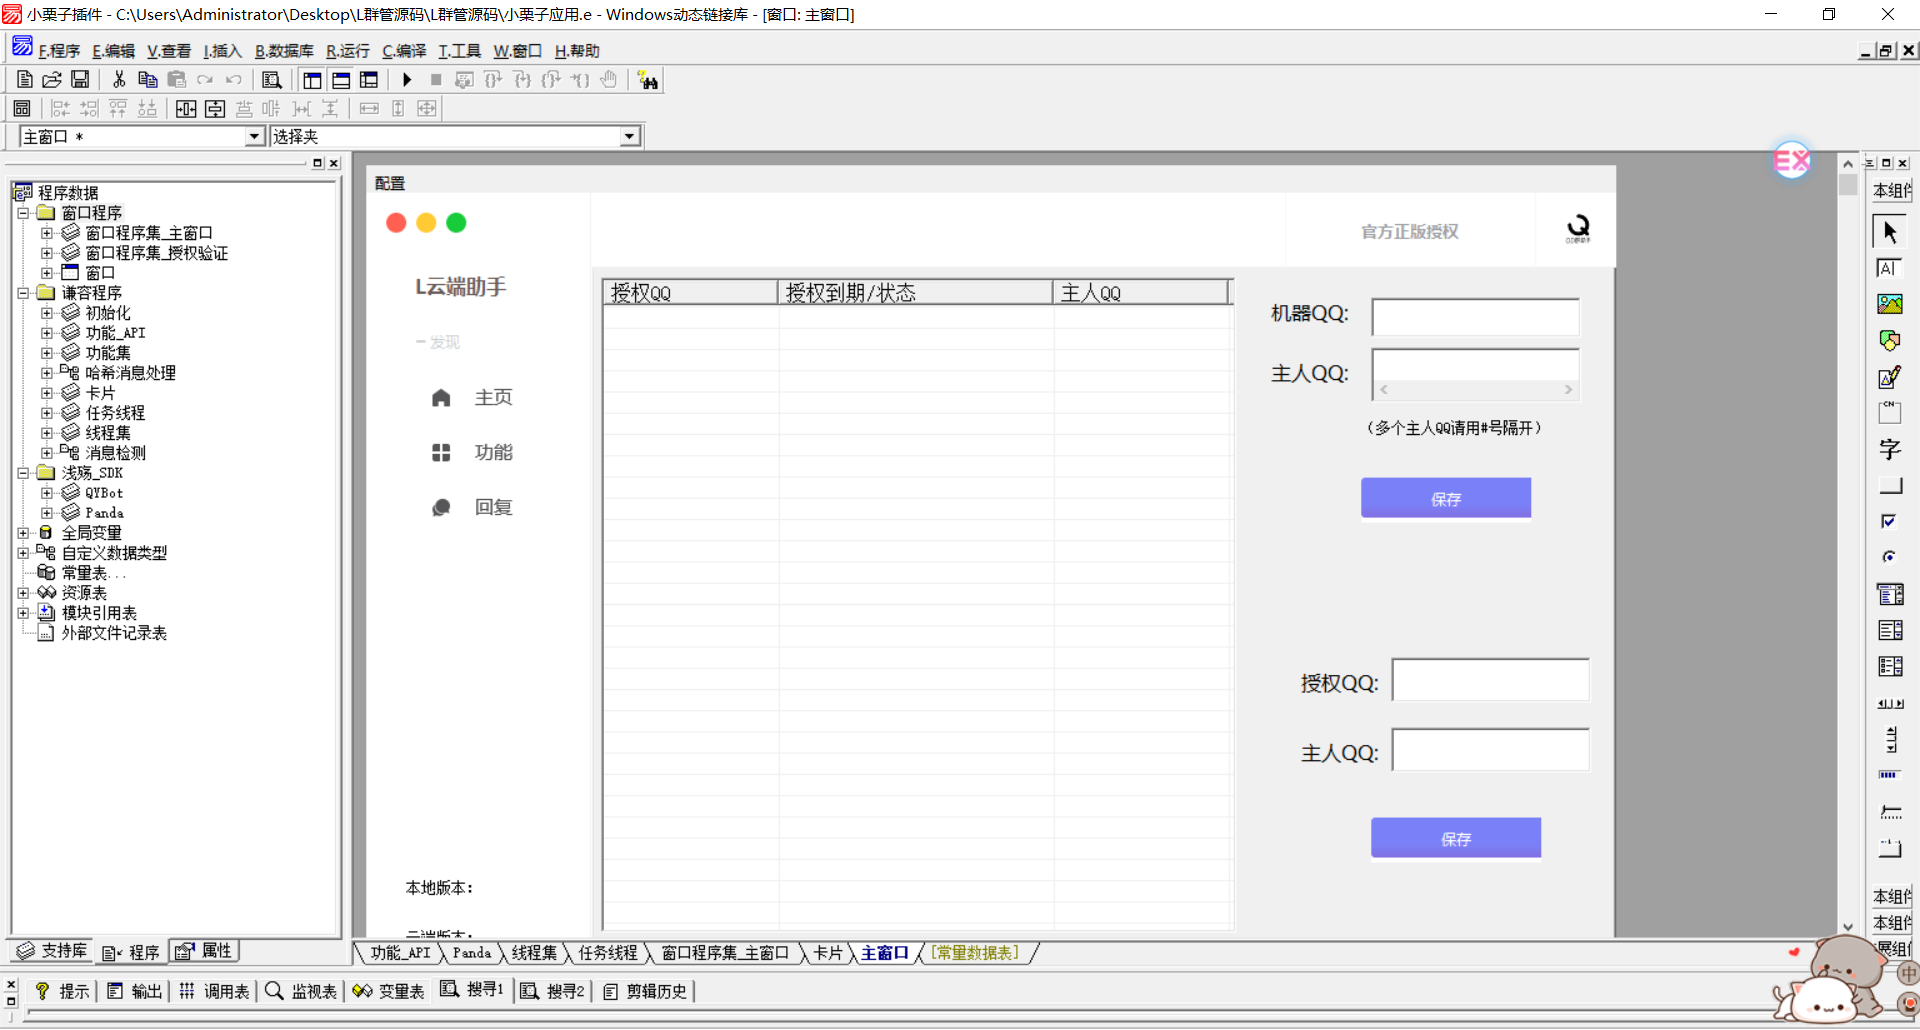Select the checkbox component in the palette

point(1889,521)
